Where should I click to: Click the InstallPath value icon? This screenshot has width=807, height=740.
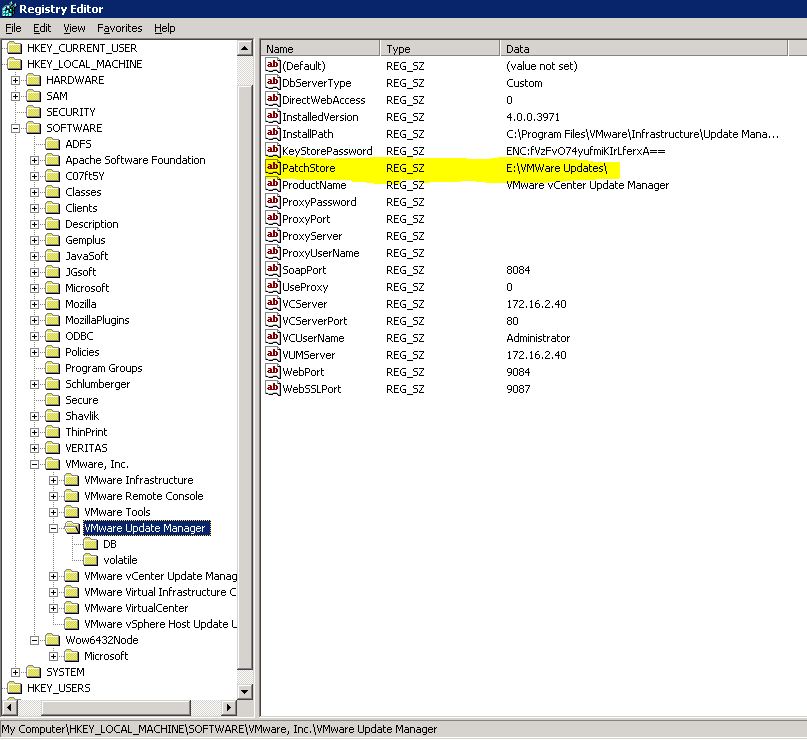click(x=272, y=133)
